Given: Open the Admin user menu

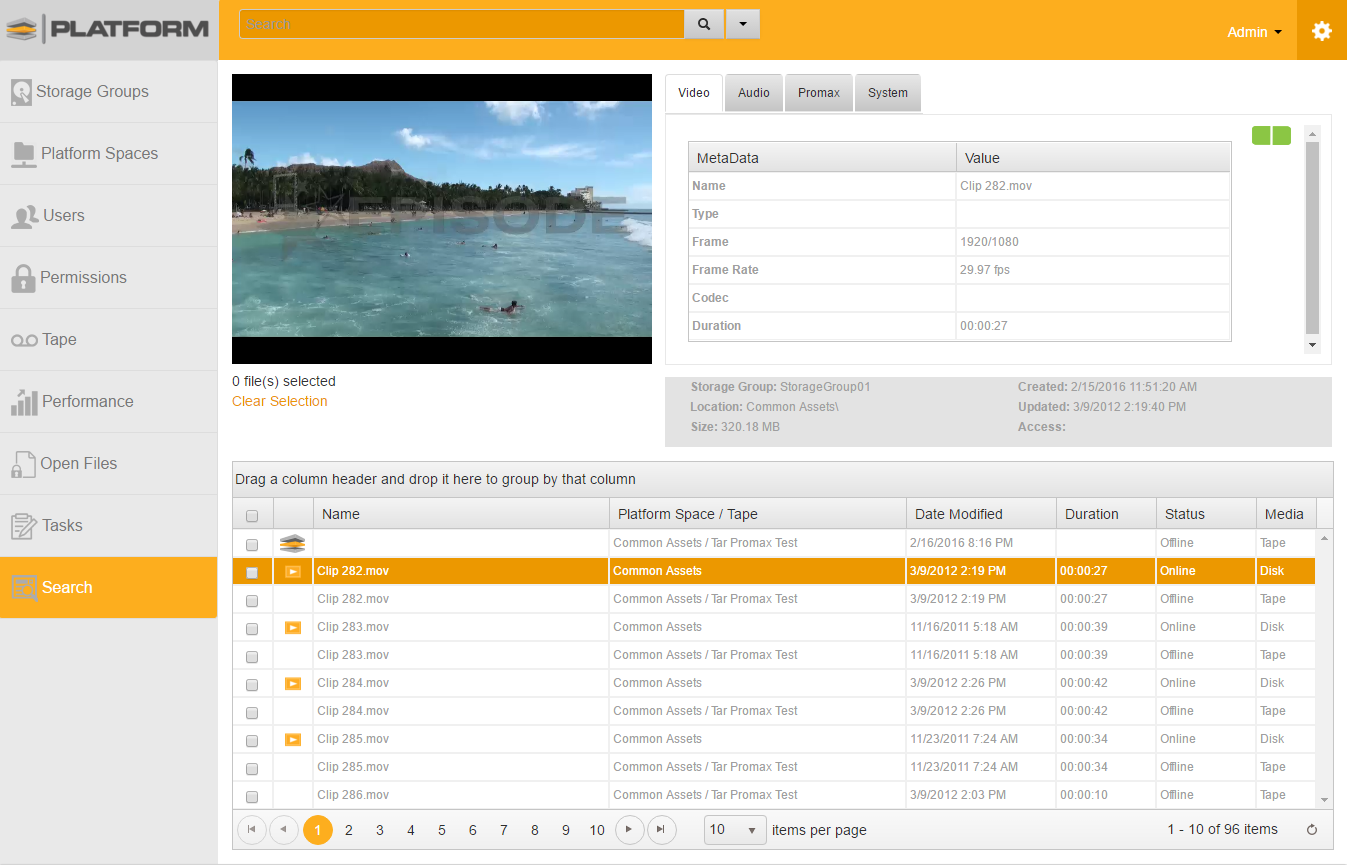Looking at the screenshot, I should 1254,32.
